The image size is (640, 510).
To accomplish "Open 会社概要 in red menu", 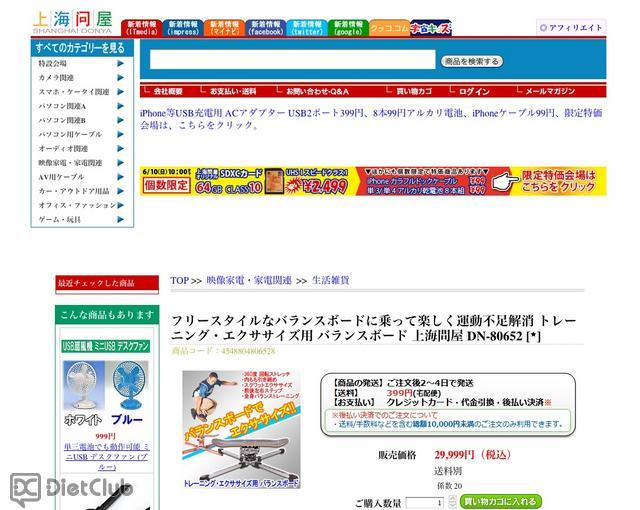I will tap(168, 91).
